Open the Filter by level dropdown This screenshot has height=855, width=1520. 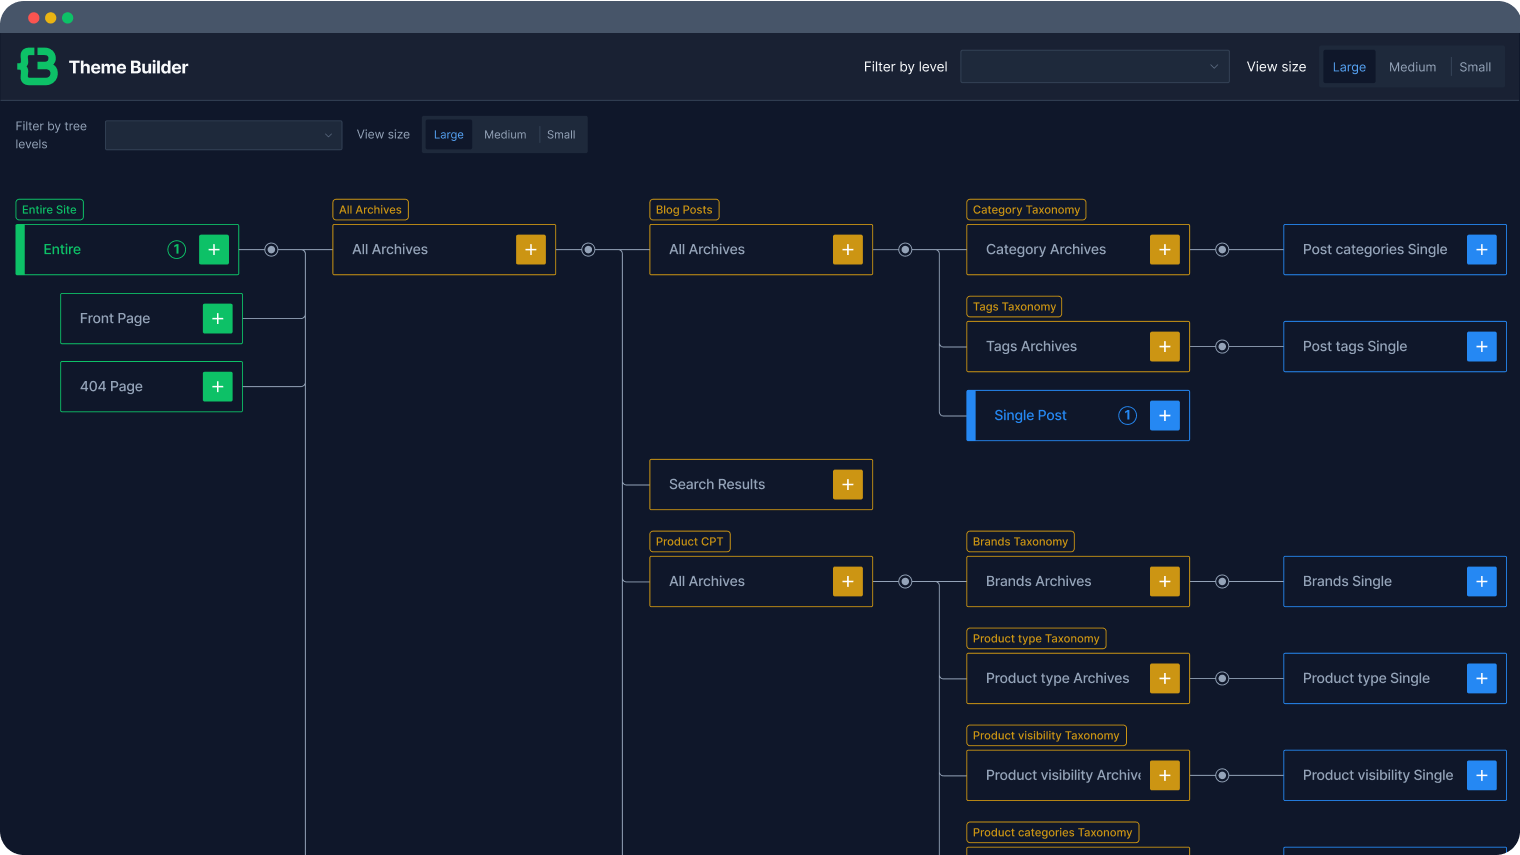tap(1095, 67)
